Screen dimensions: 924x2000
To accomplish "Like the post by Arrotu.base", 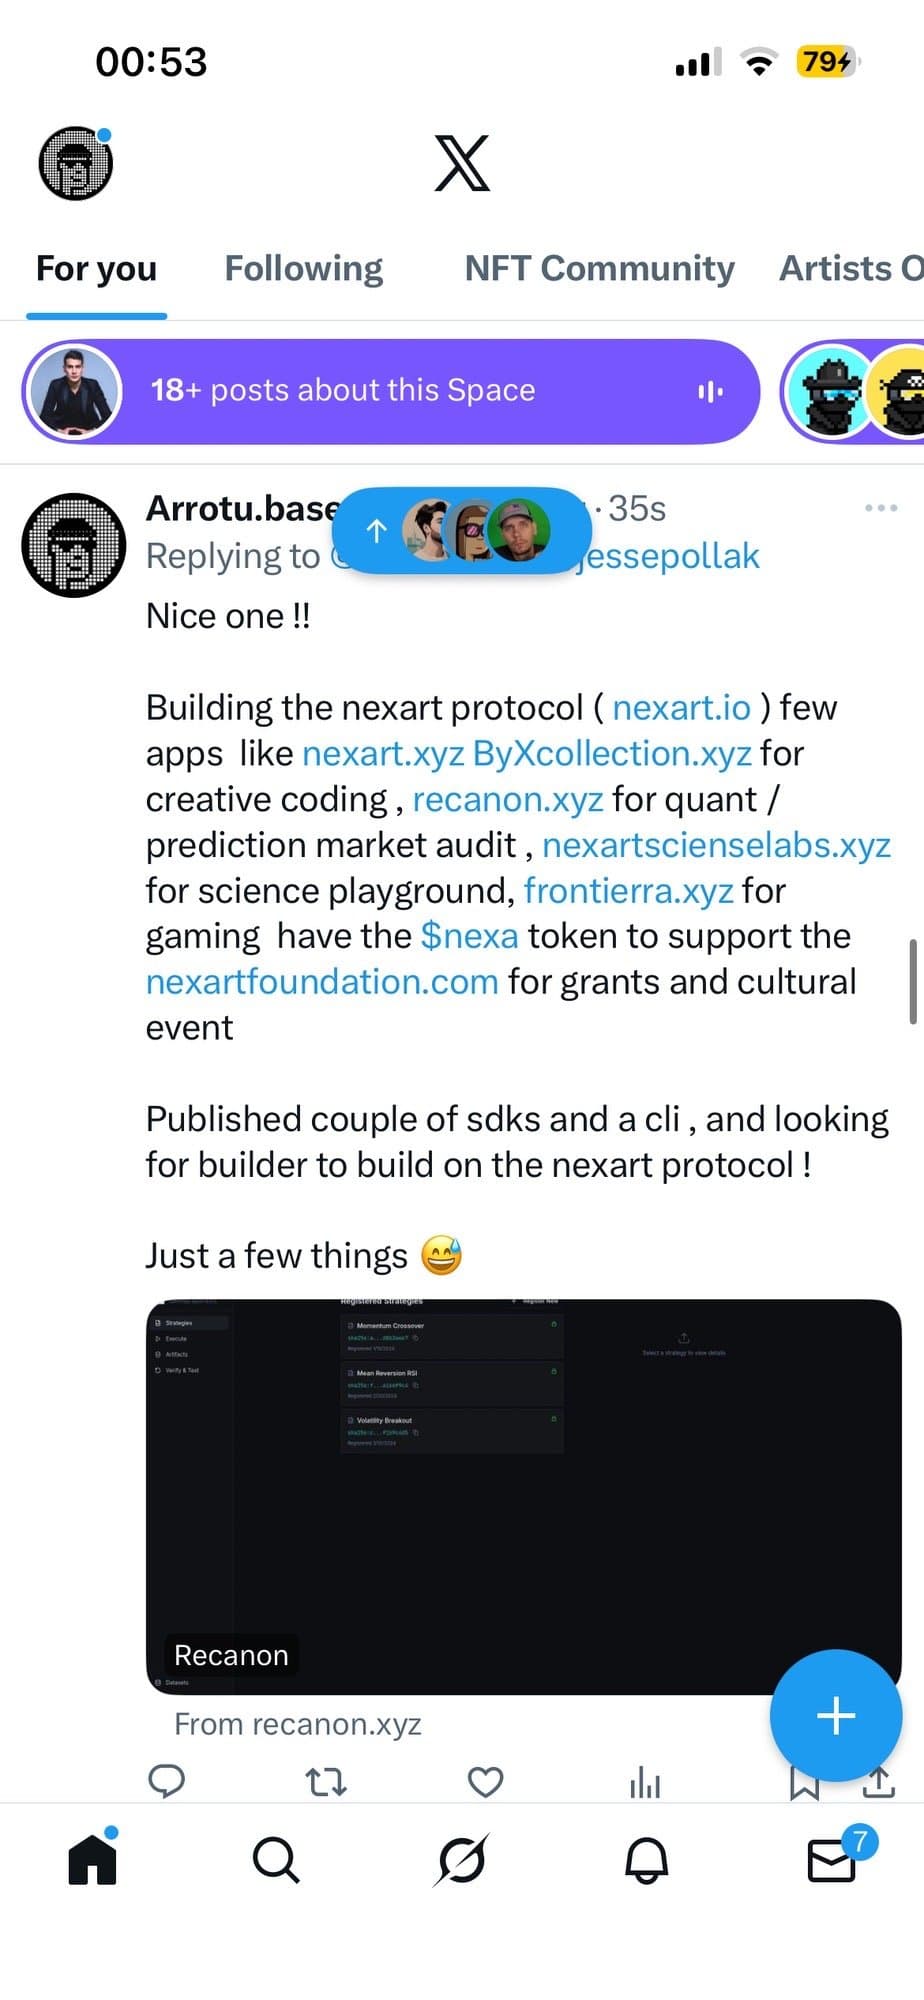I will [485, 1780].
